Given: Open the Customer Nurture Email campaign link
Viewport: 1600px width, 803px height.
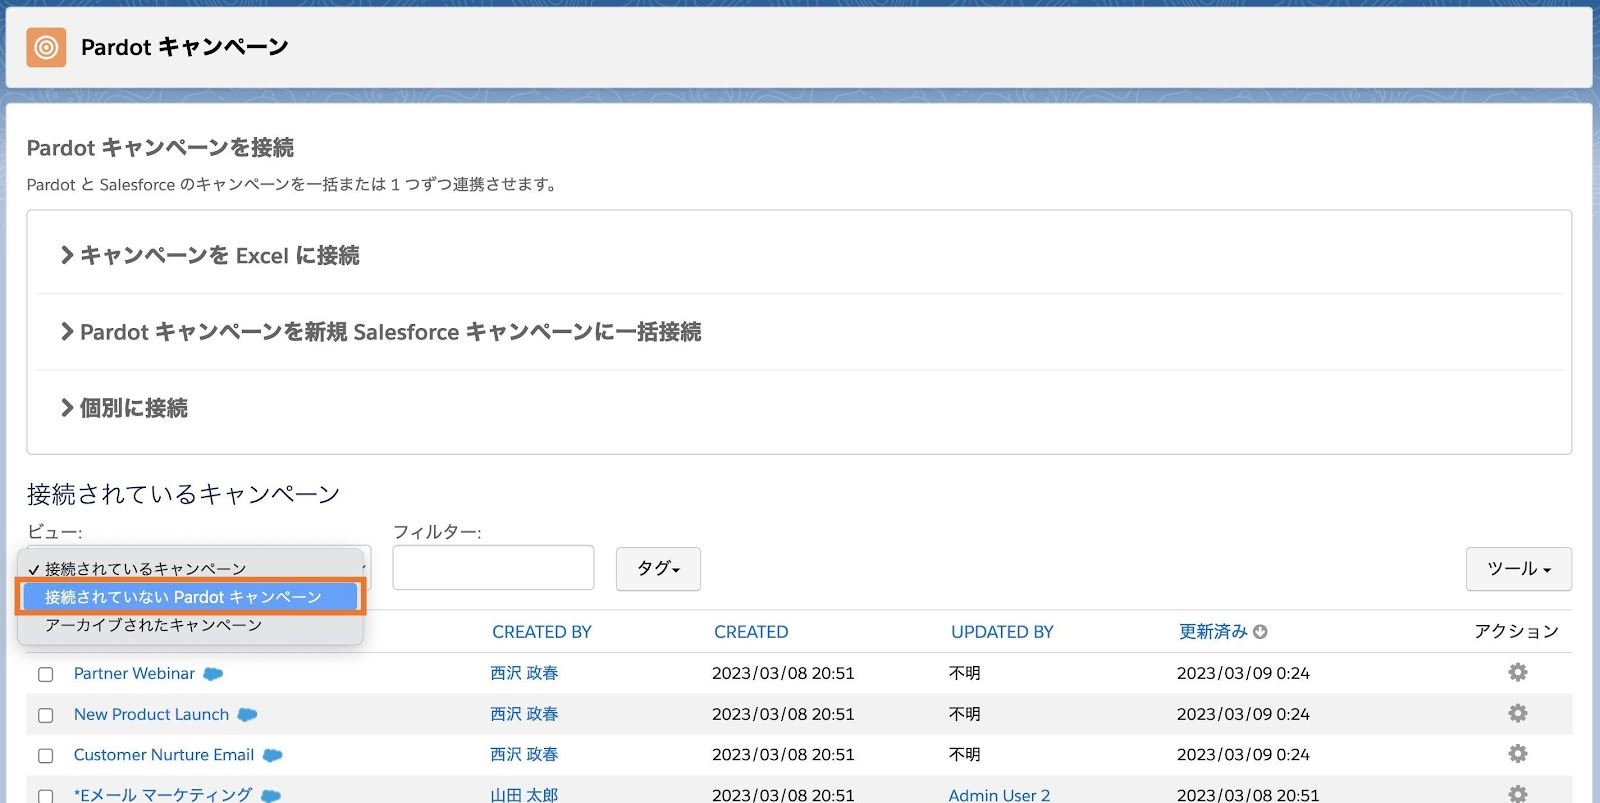Looking at the screenshot, I should pyautogui.click(x=164, y=755).
